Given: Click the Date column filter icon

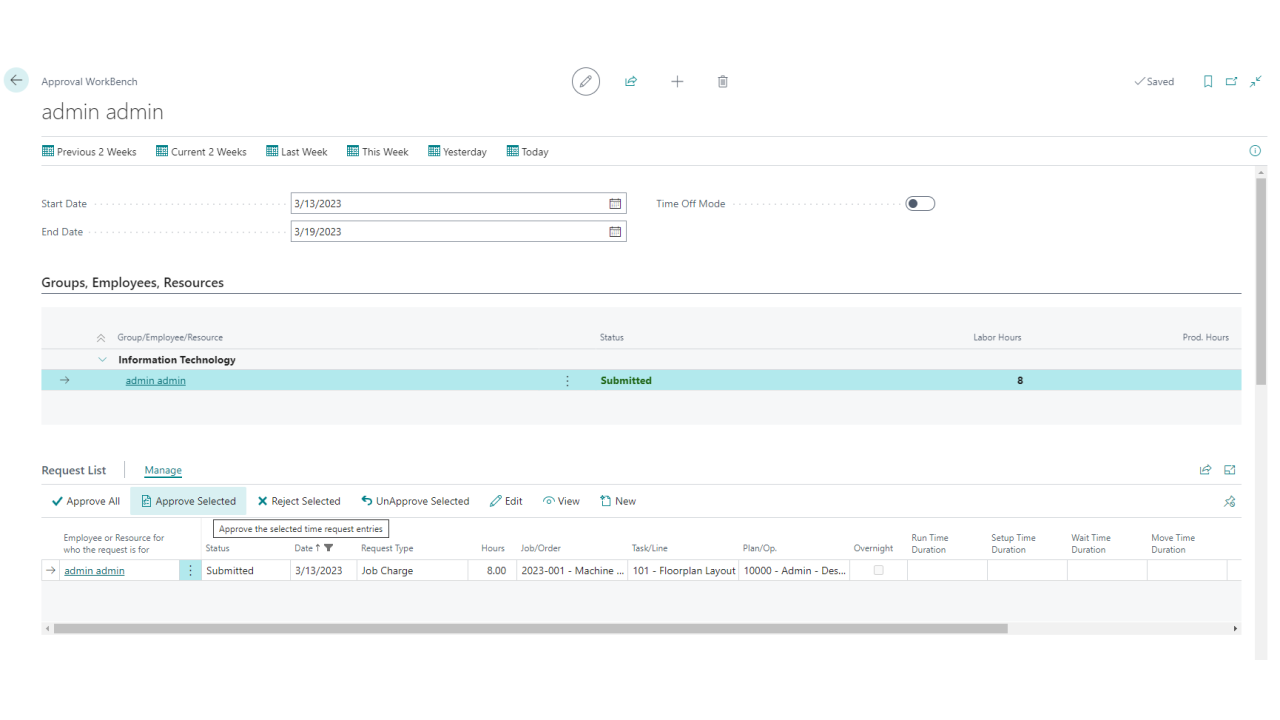Looking at the screenshot, I should 329,548.
